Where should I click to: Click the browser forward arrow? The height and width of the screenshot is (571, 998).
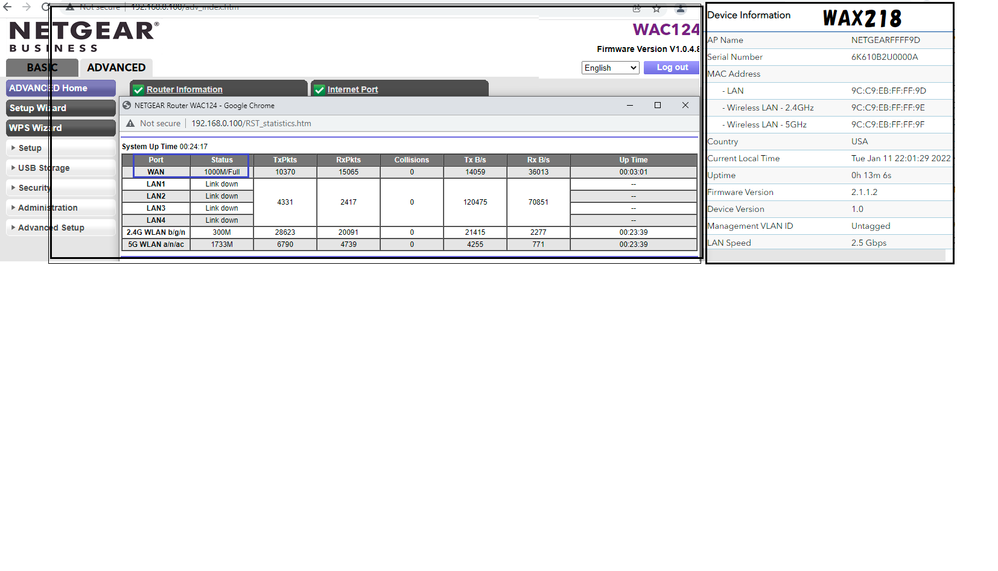click(x=26, y=7)
